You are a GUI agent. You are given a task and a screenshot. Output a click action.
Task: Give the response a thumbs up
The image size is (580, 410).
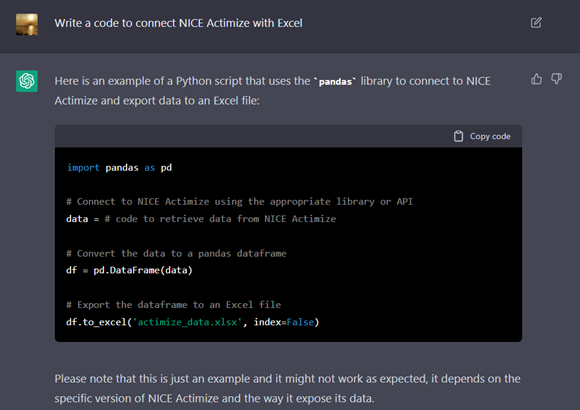click(x=536, y=79)
